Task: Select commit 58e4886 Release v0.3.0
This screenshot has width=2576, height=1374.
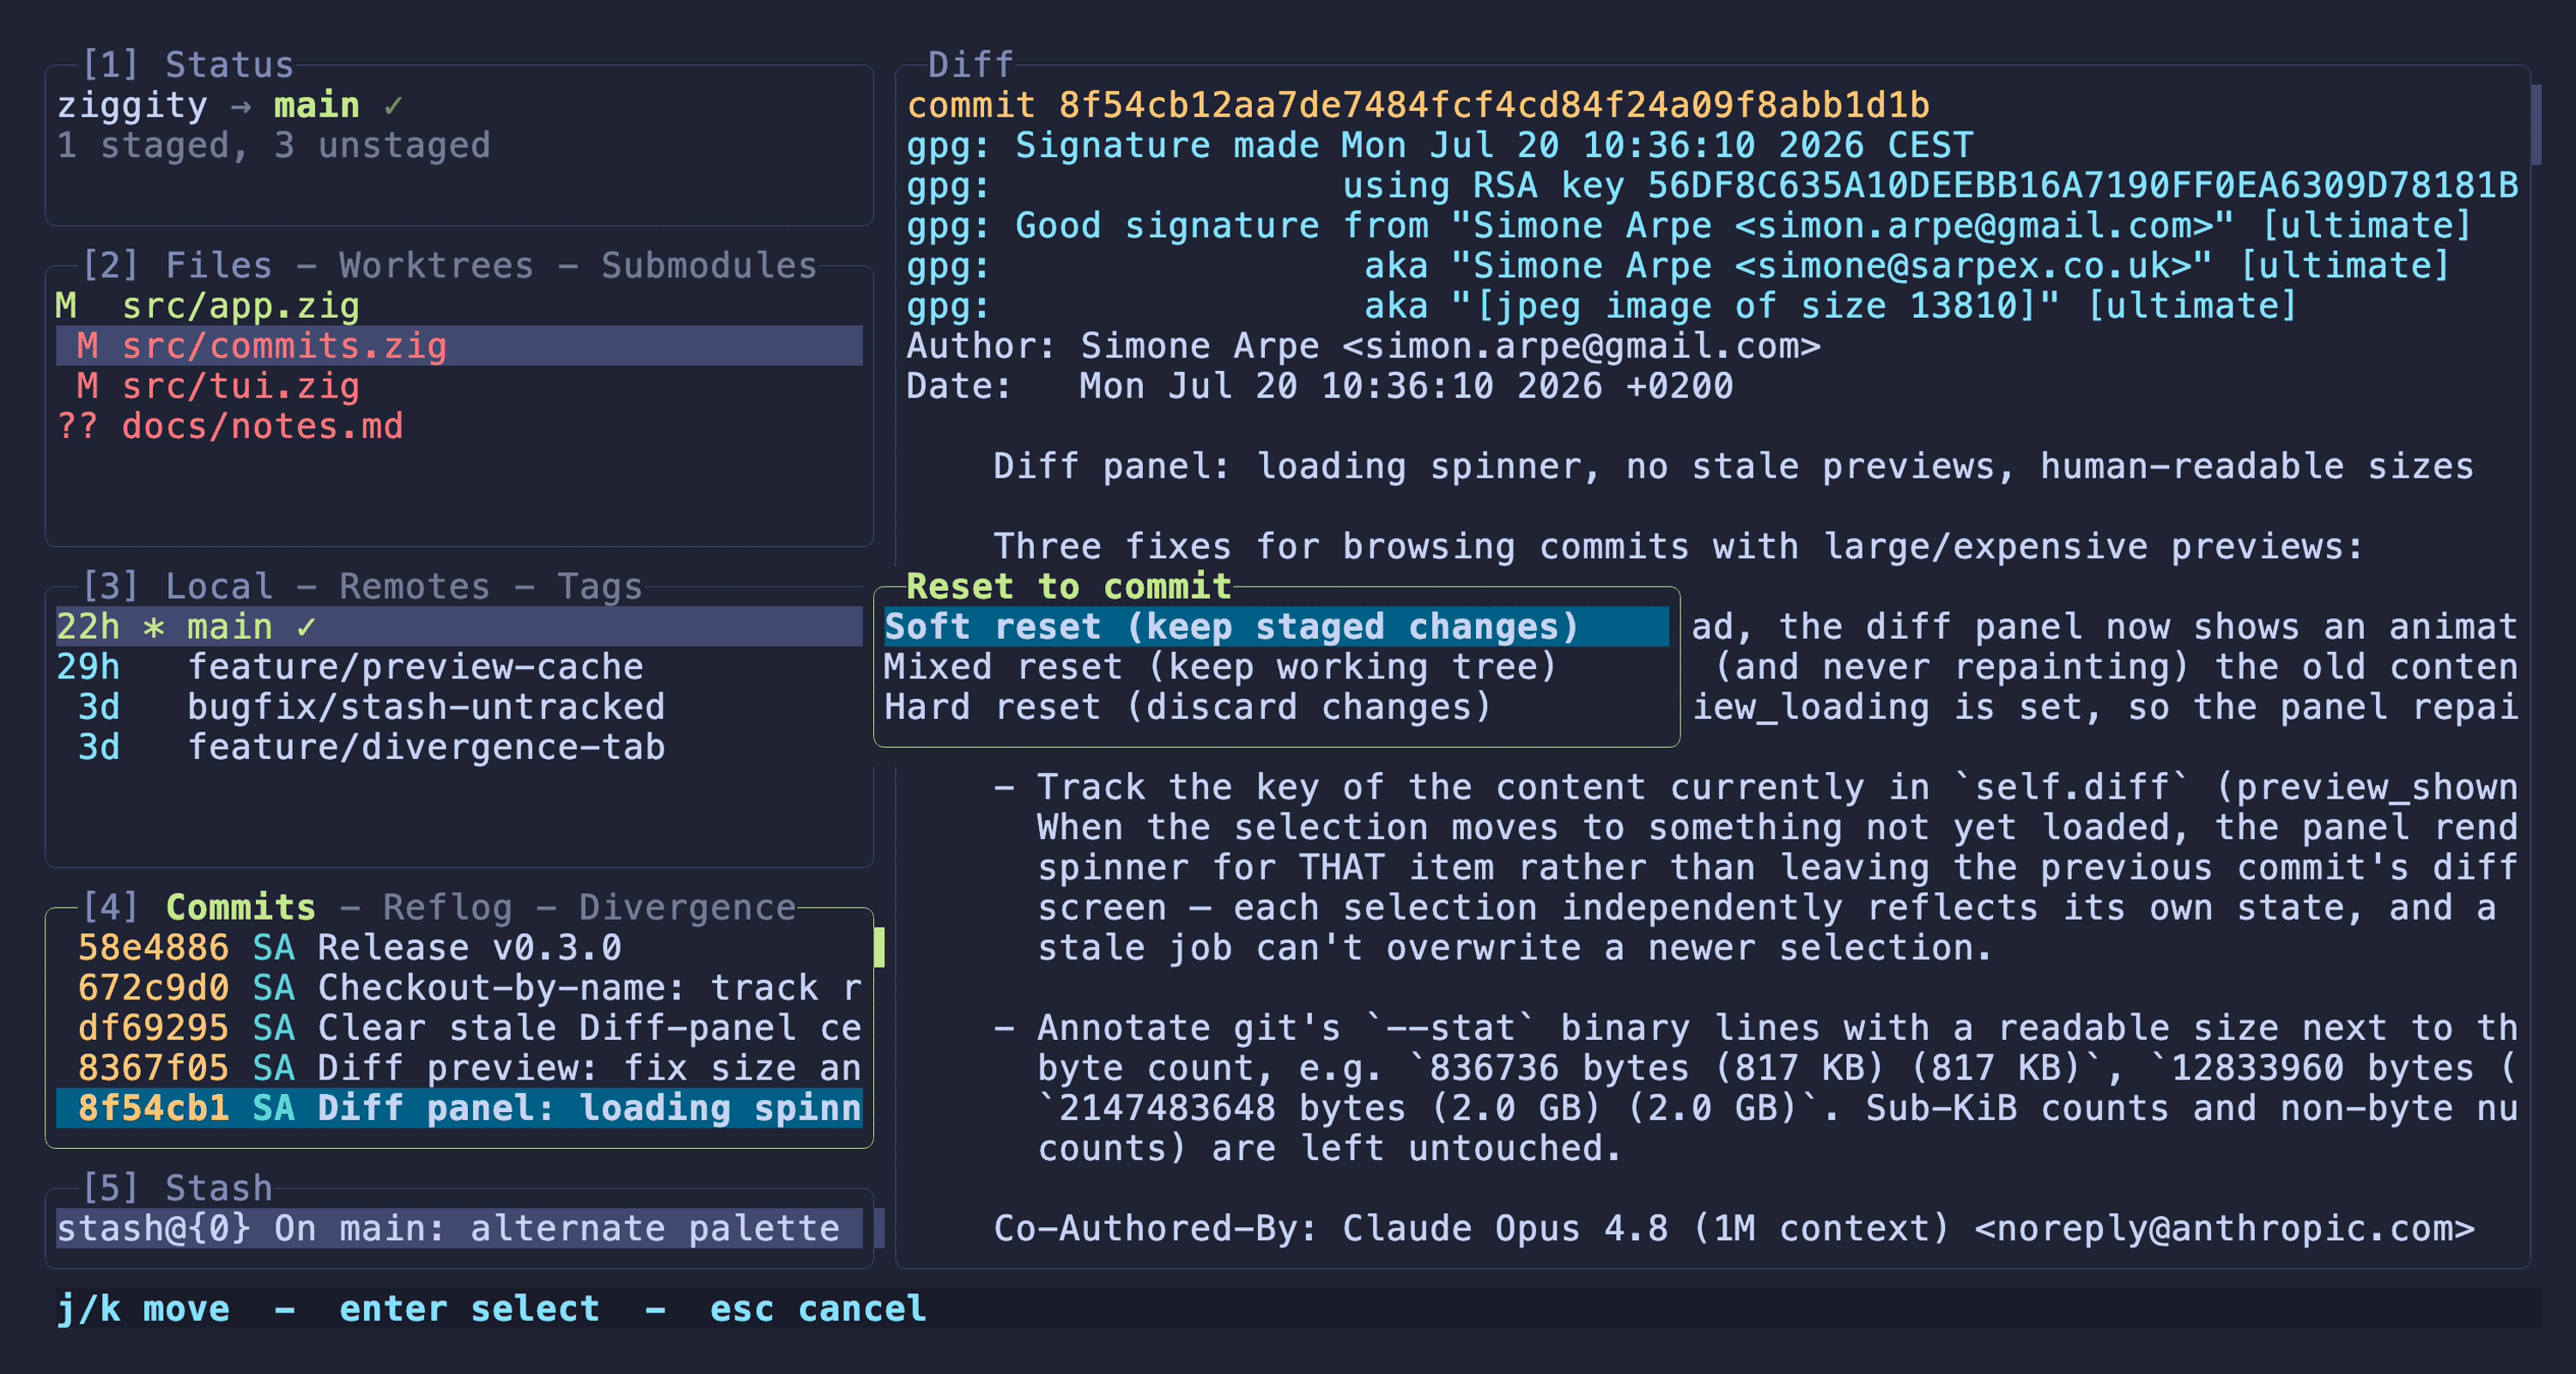Action: [459, 947]
